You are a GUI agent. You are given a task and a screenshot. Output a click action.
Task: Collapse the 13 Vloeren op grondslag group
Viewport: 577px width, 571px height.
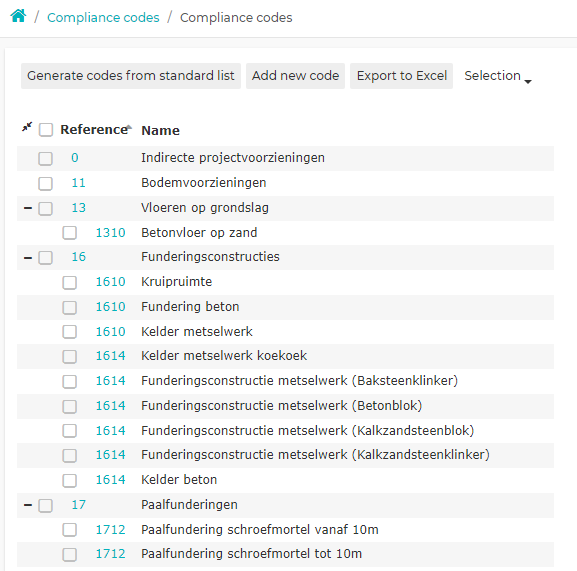pyautogui.click(x=28, y=208)
